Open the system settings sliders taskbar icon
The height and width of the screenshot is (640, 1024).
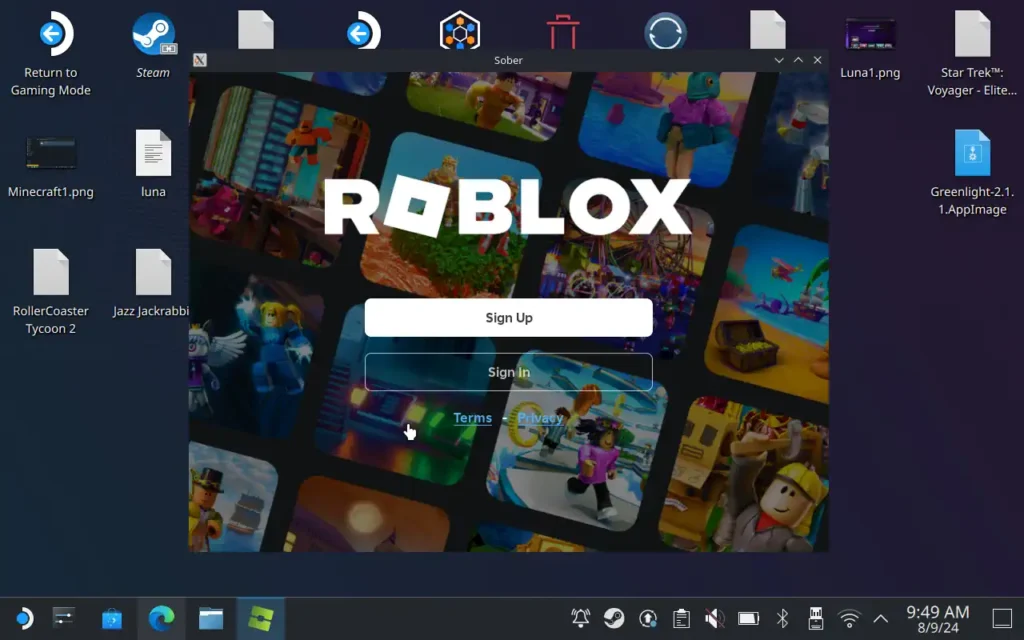click(x=64, y=618)
